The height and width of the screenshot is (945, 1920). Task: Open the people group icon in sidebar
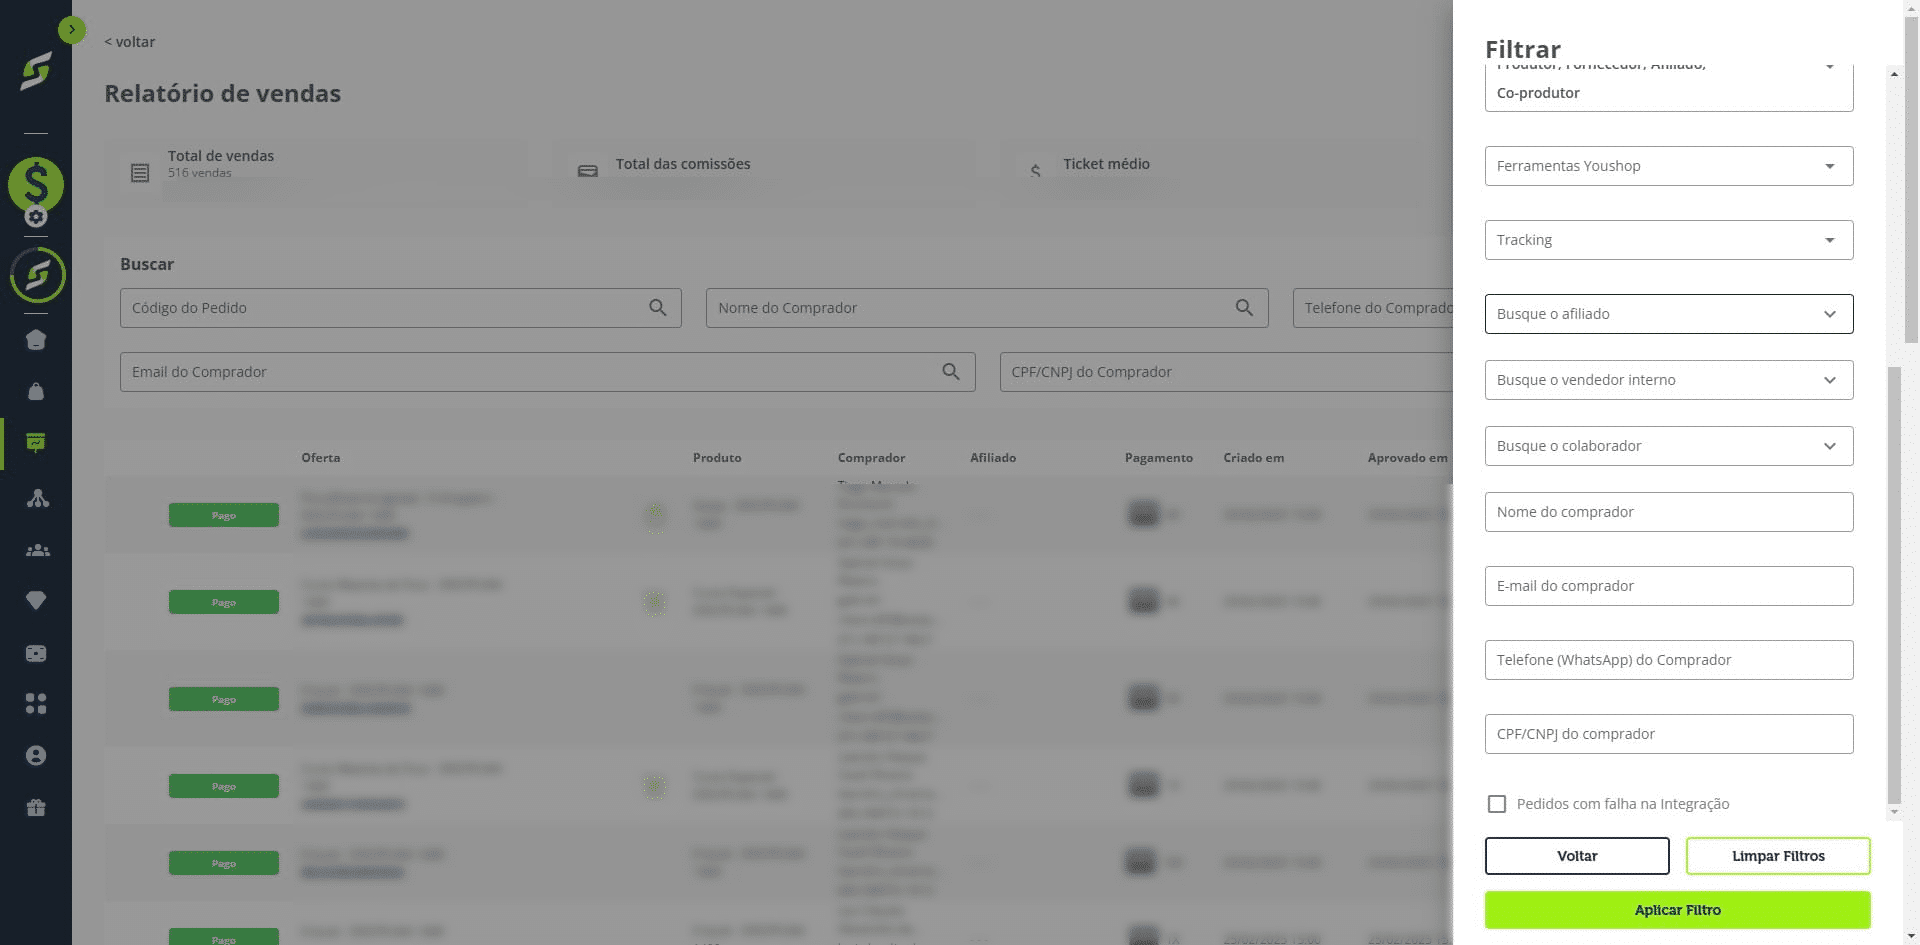pos(37,550)
